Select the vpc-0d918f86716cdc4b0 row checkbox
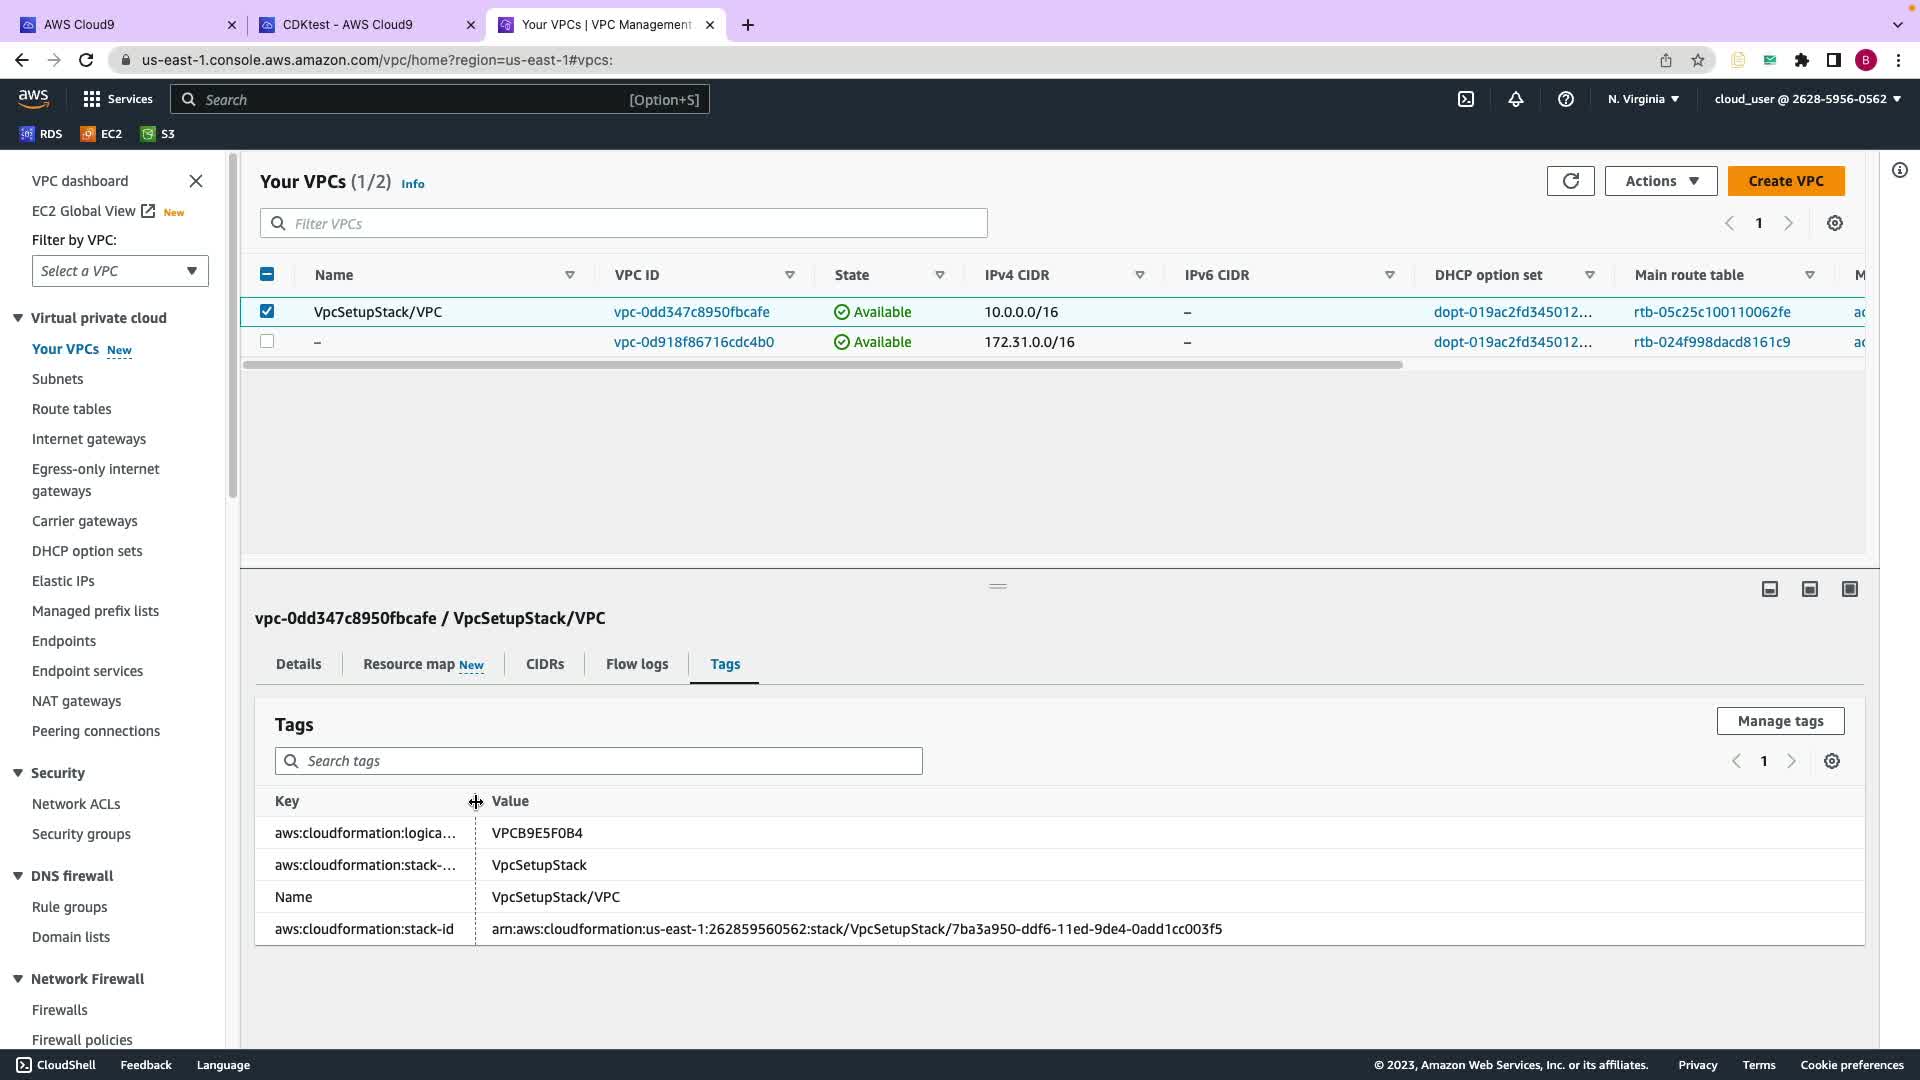1920x1080 pixels. click(x=267, y=342)
